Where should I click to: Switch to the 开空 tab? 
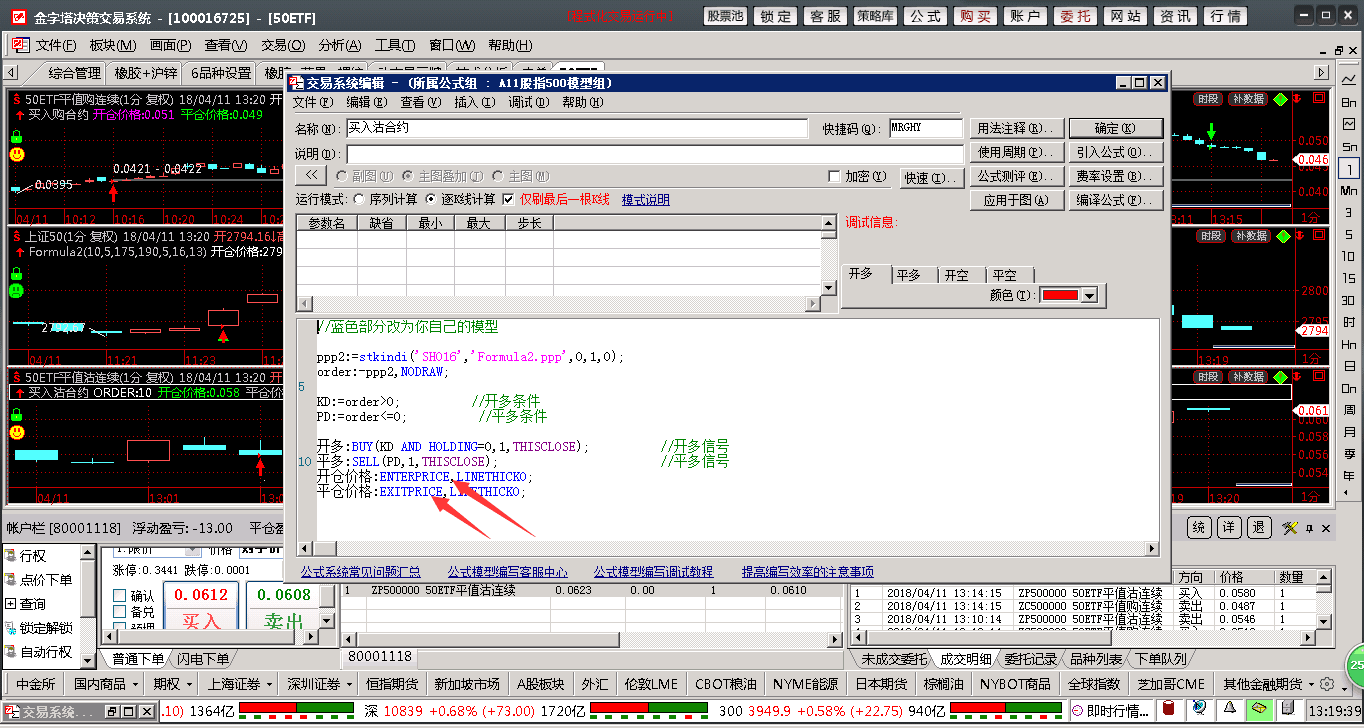961,275
